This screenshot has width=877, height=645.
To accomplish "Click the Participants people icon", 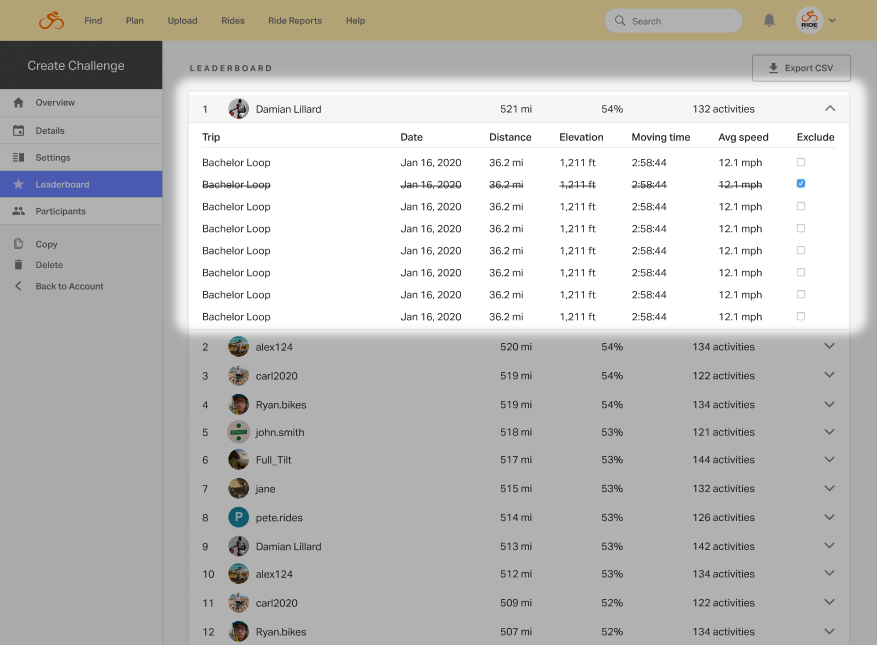I will click(18, 211).
